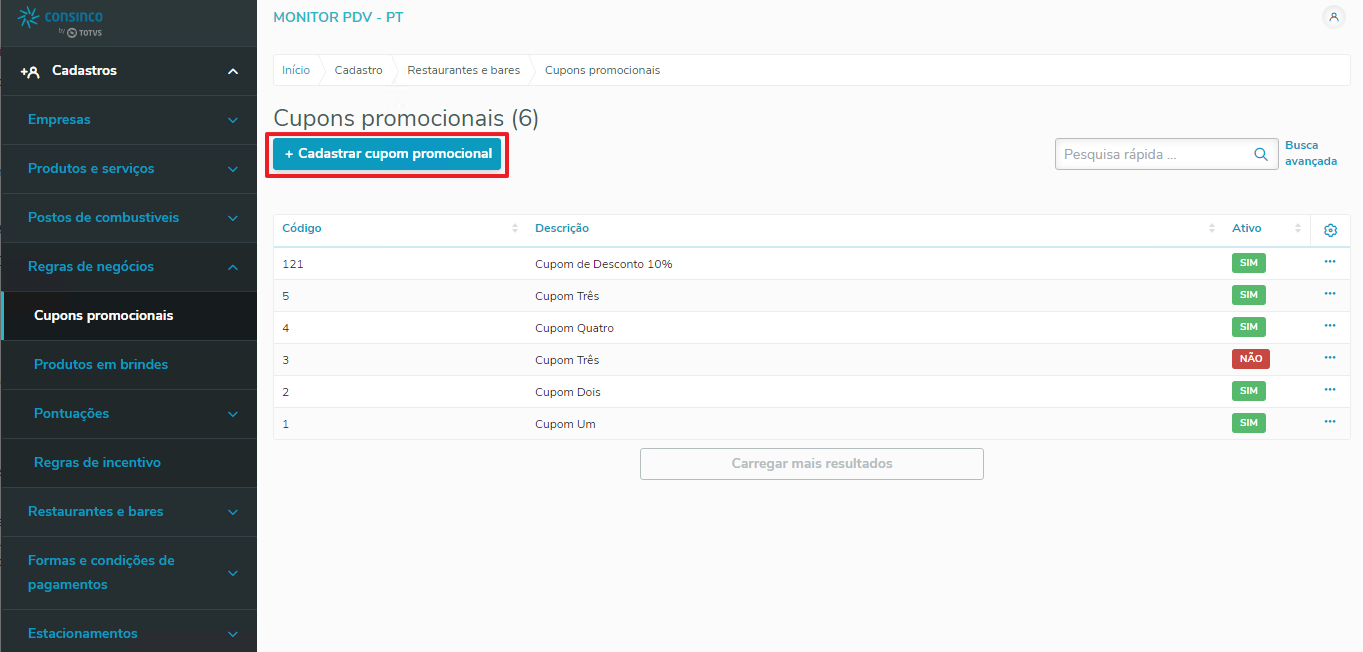Screen dimensions: 1363x652
Task: Open actions menu for Cupom Um
Action: (1330, 422)
